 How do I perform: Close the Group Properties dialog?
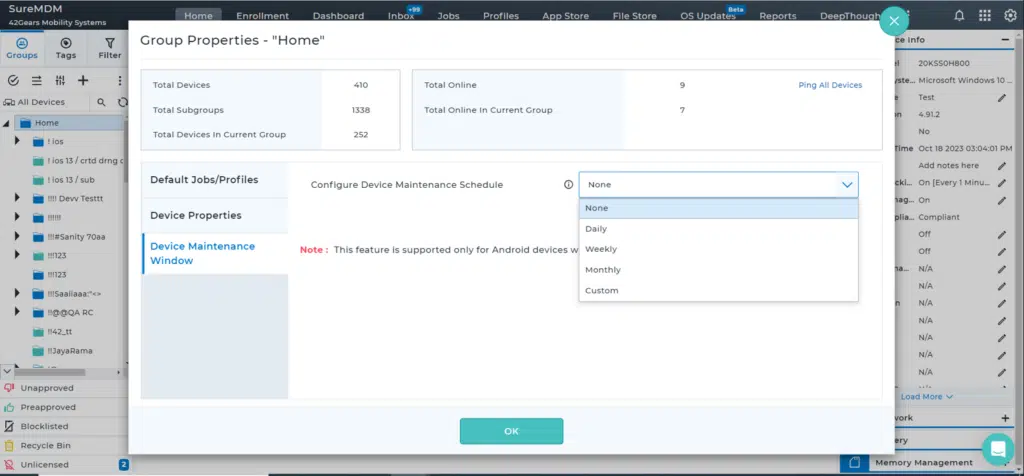895,20
